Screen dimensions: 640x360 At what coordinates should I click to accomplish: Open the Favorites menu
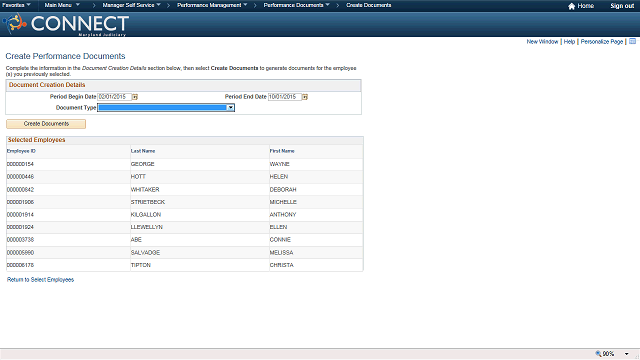(16, 5)
